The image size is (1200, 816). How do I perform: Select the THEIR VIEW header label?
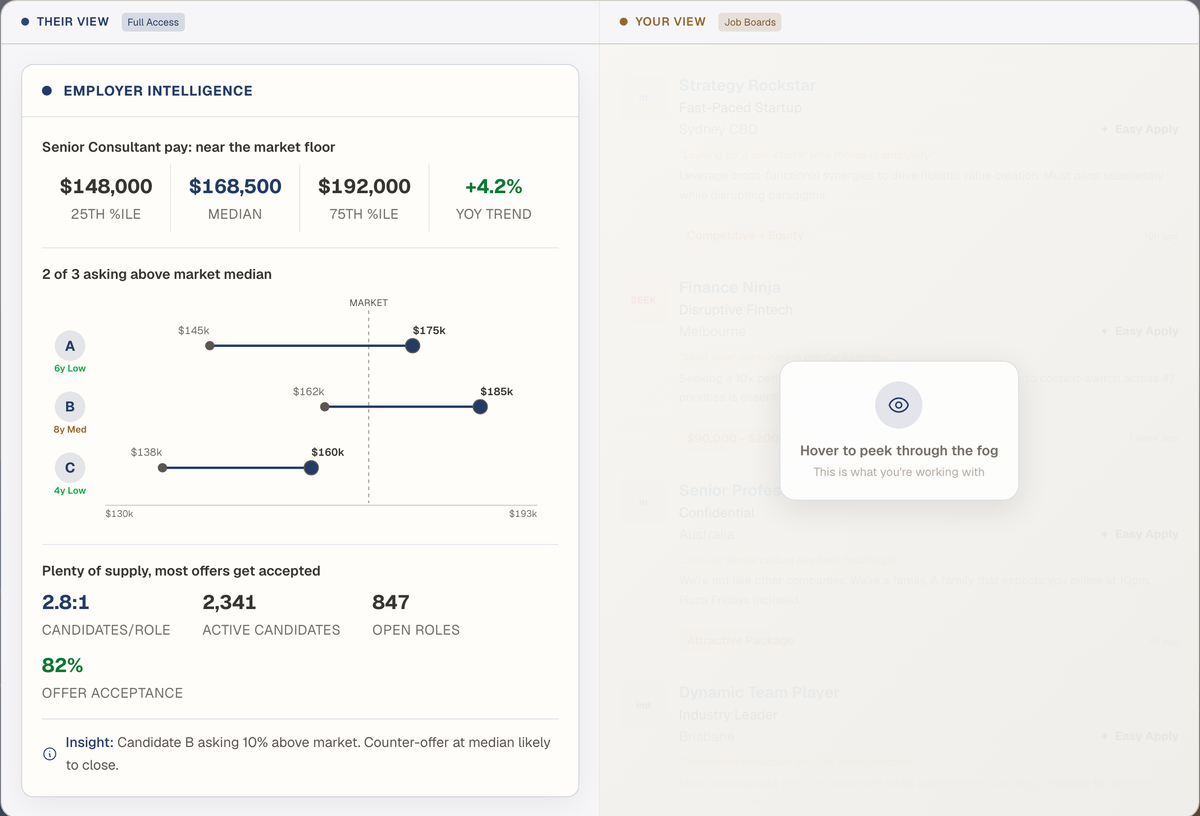(73, 21)
